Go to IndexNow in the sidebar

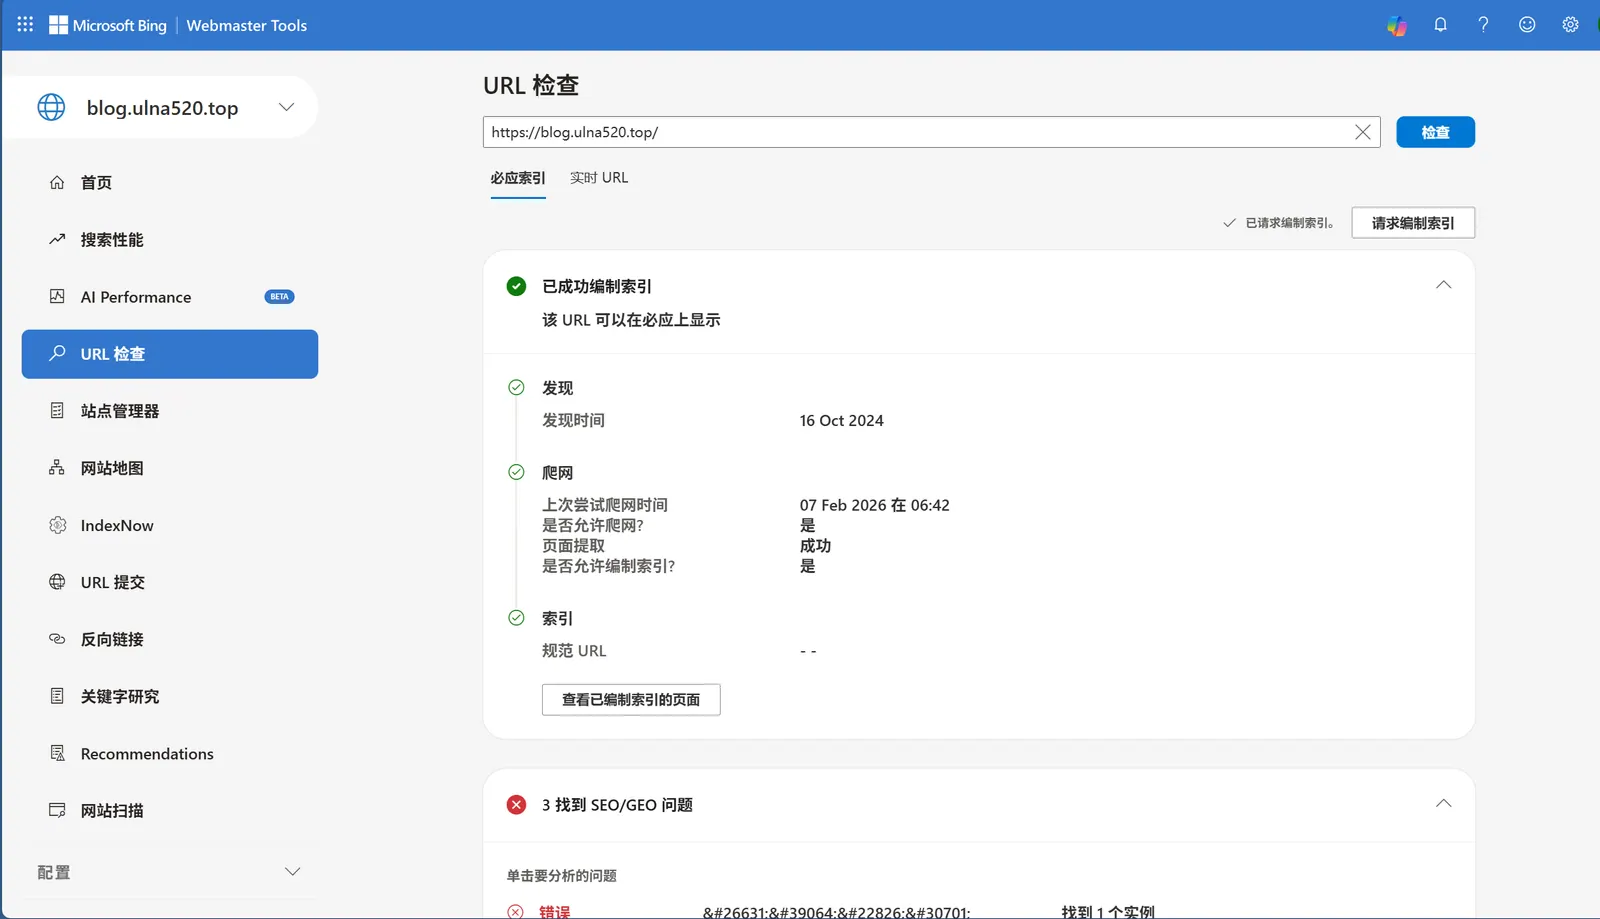pyautogui.click(x=117, y=526)
